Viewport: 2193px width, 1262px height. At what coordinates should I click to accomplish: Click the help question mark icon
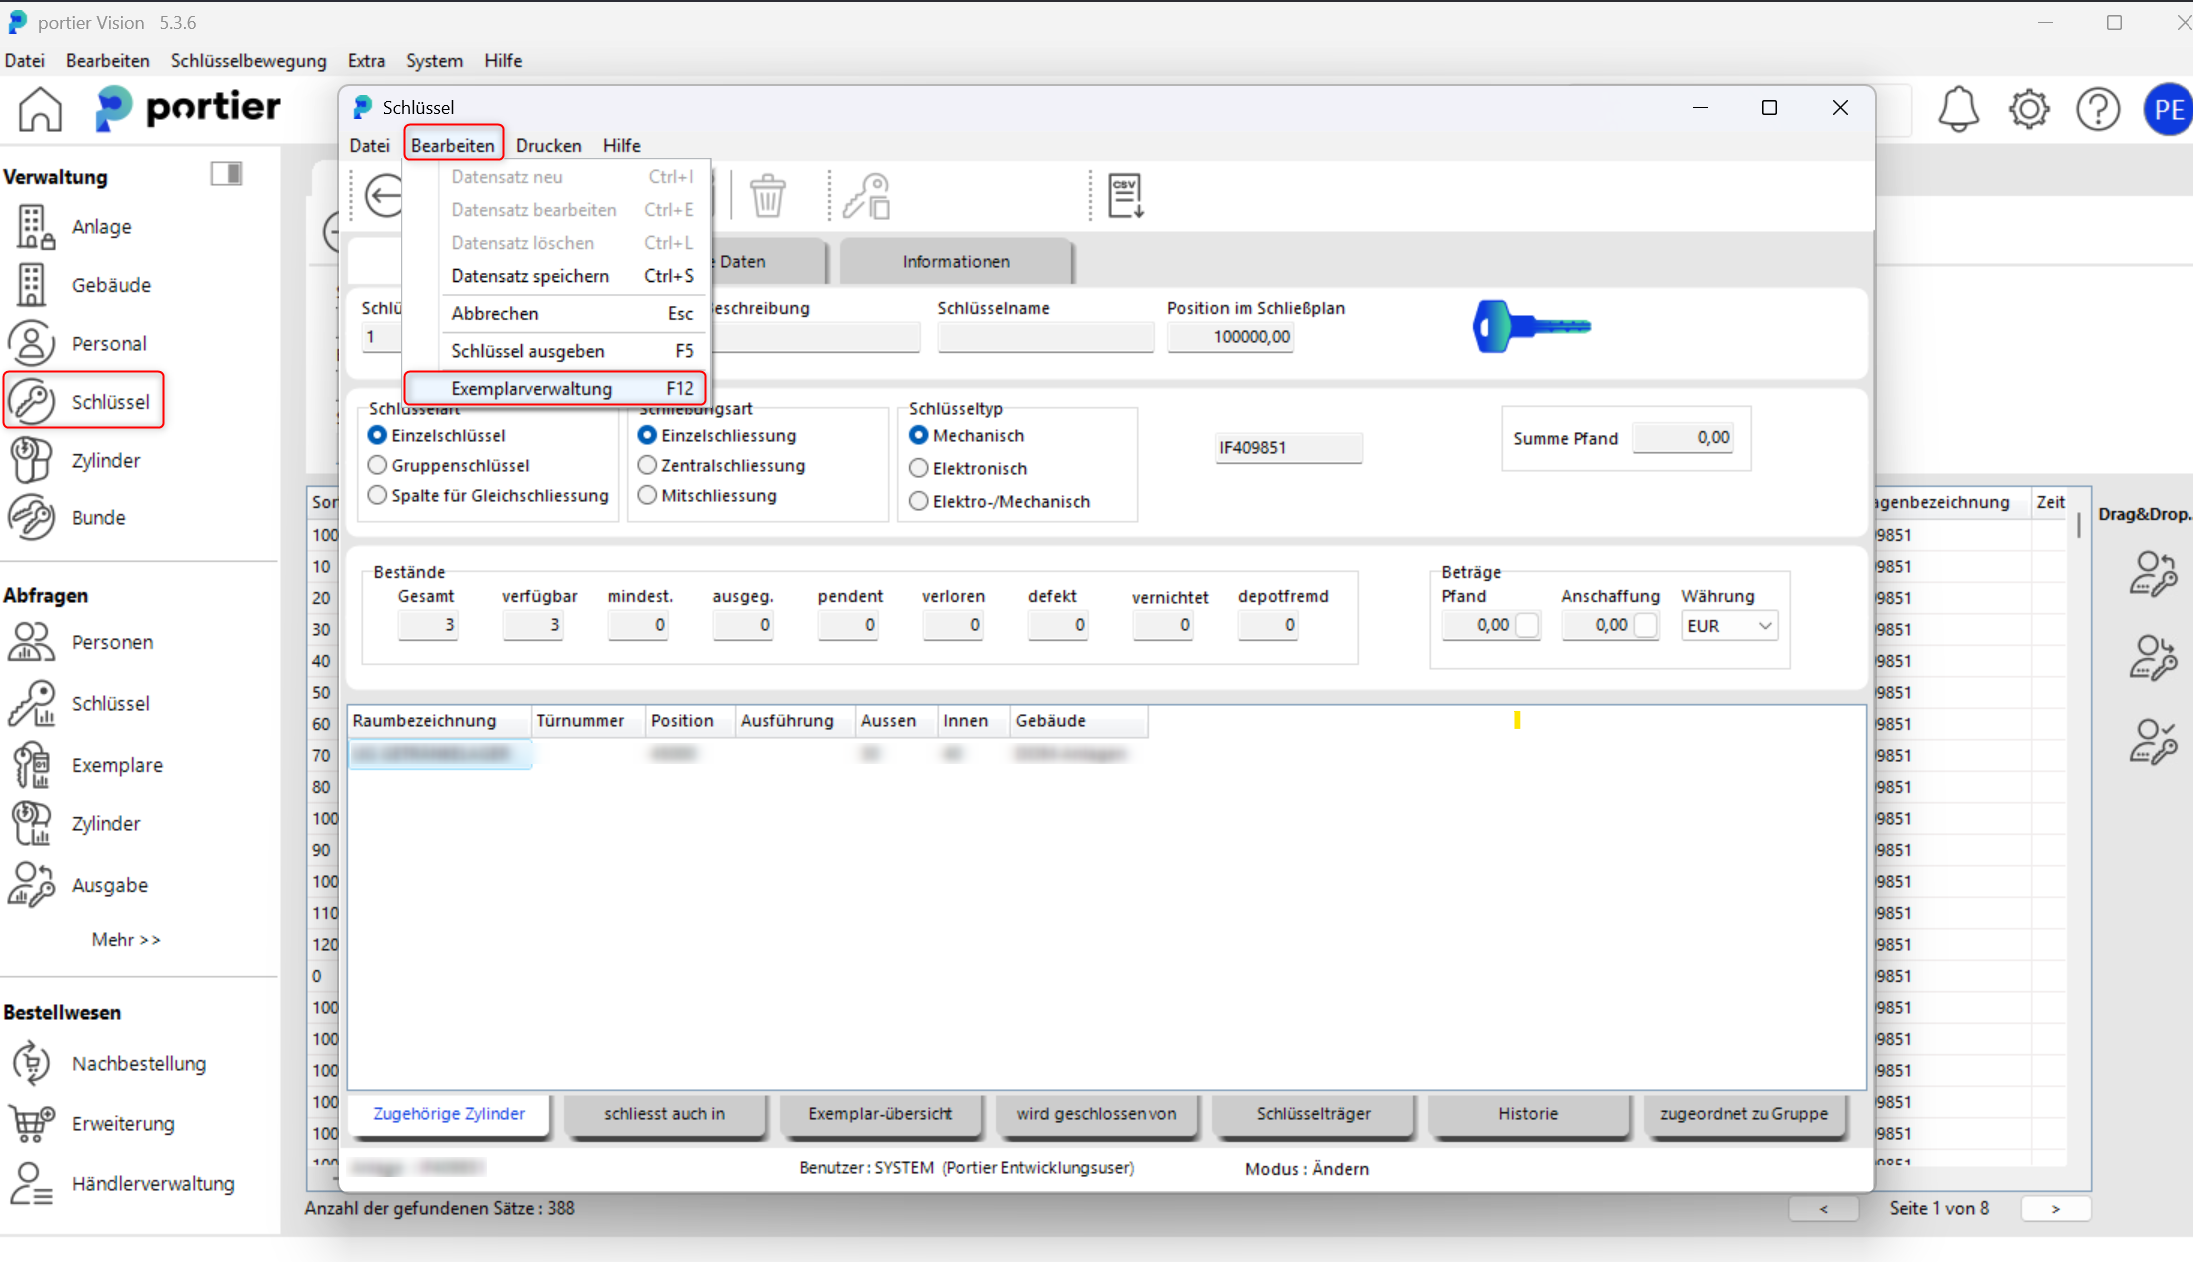pyautogui.click(x=2097, y=109)
